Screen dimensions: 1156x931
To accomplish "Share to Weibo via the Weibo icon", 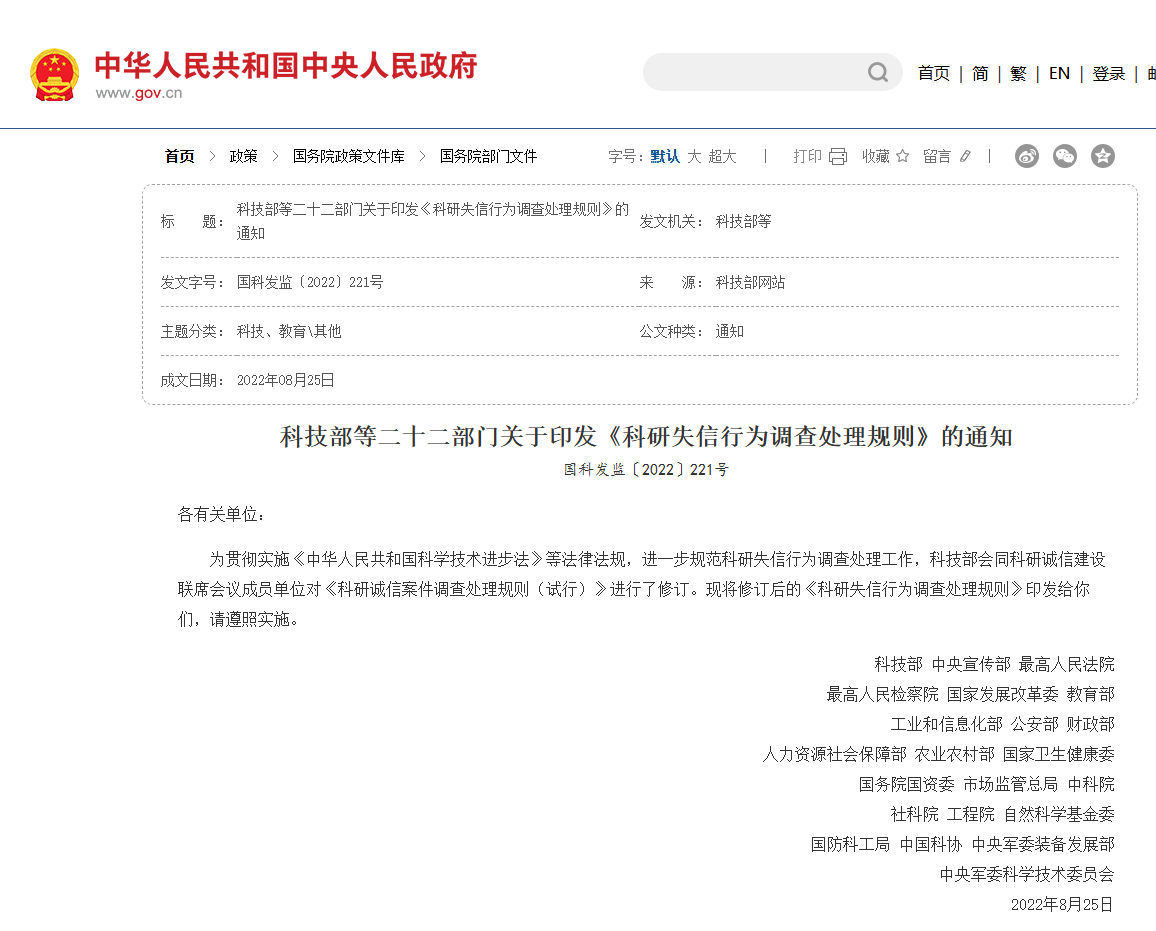I will 1027,156.
